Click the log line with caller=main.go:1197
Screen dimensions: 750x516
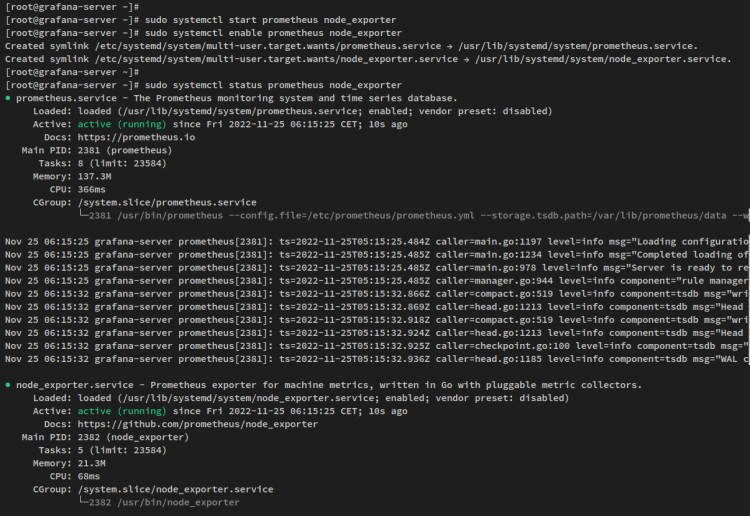click(377, 242)
